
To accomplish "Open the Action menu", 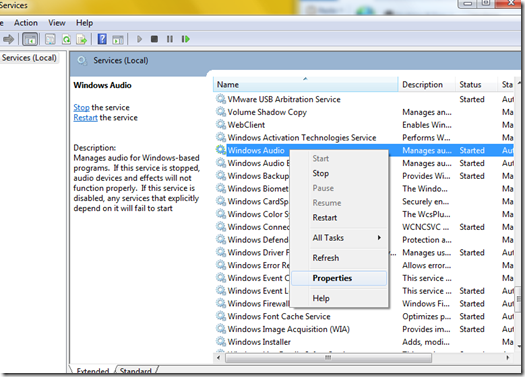I will [x=26, y=23].
